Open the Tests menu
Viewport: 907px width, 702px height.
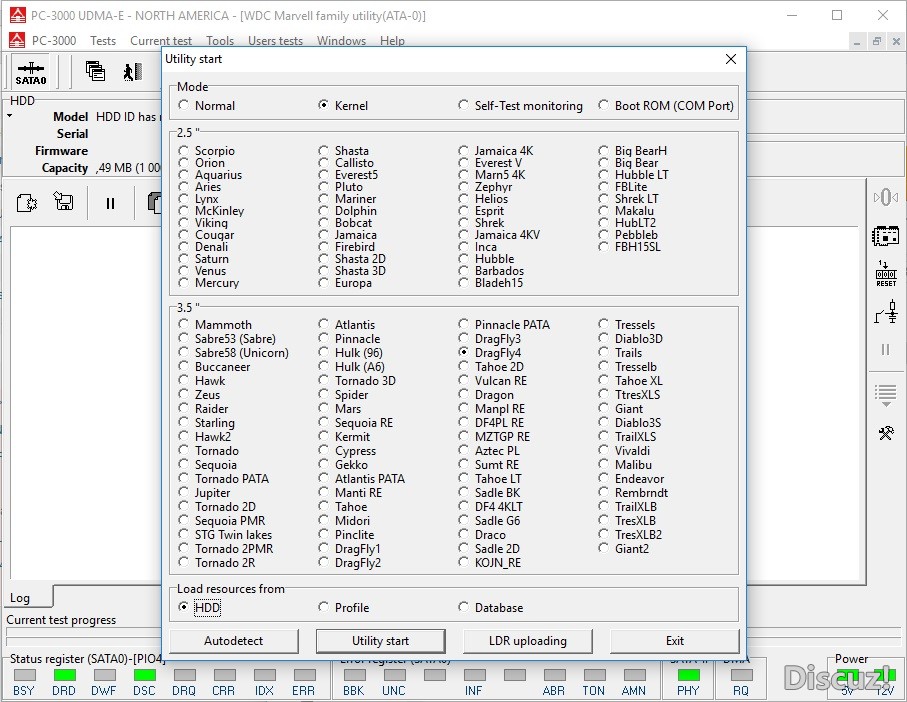click(103, 41)
